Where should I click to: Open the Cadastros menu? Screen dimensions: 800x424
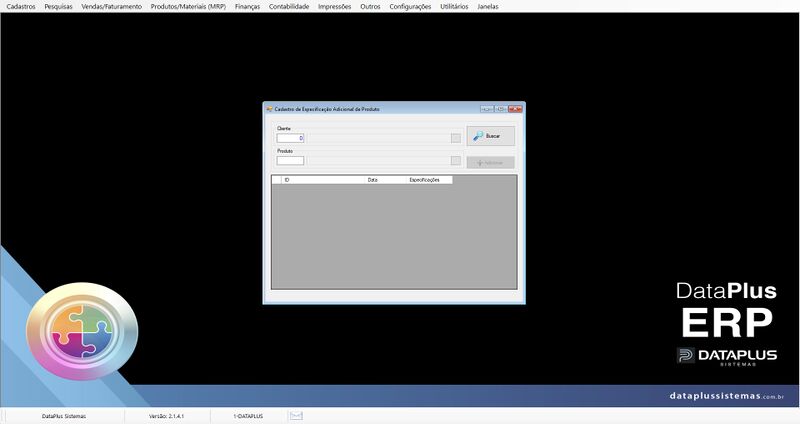tap(21, 7)
